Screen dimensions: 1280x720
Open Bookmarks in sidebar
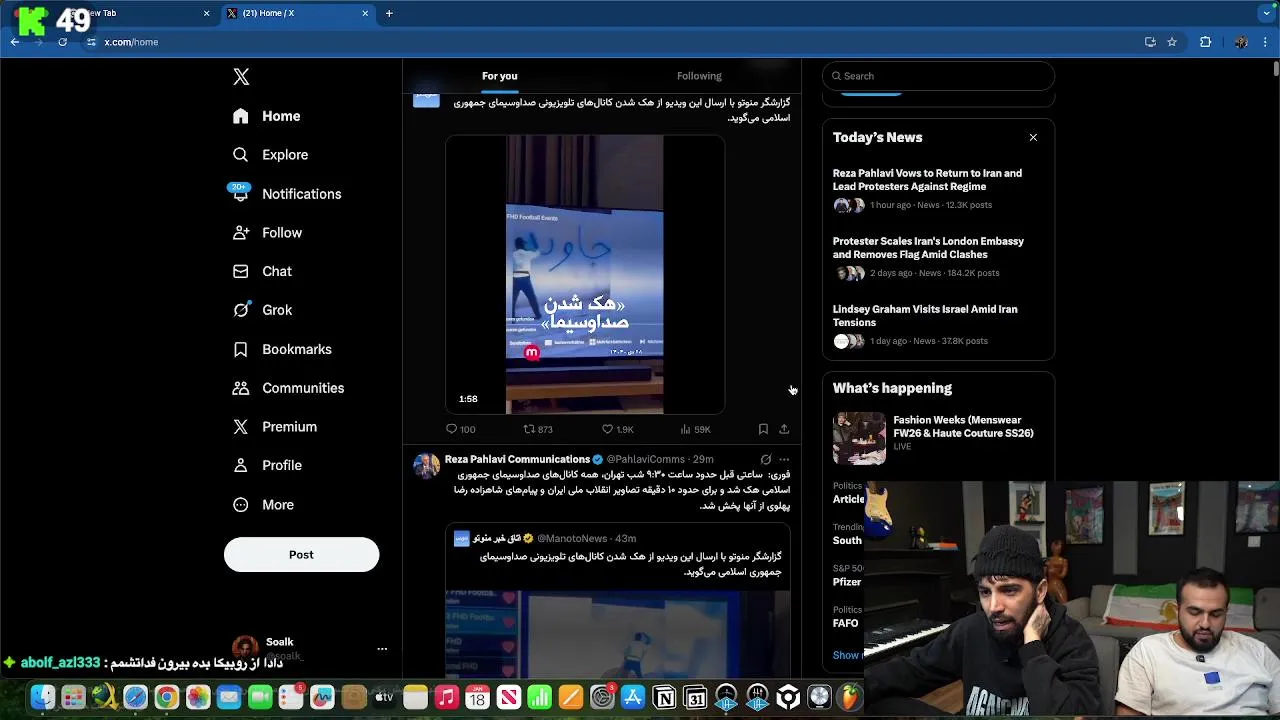[x=282, y=349]
